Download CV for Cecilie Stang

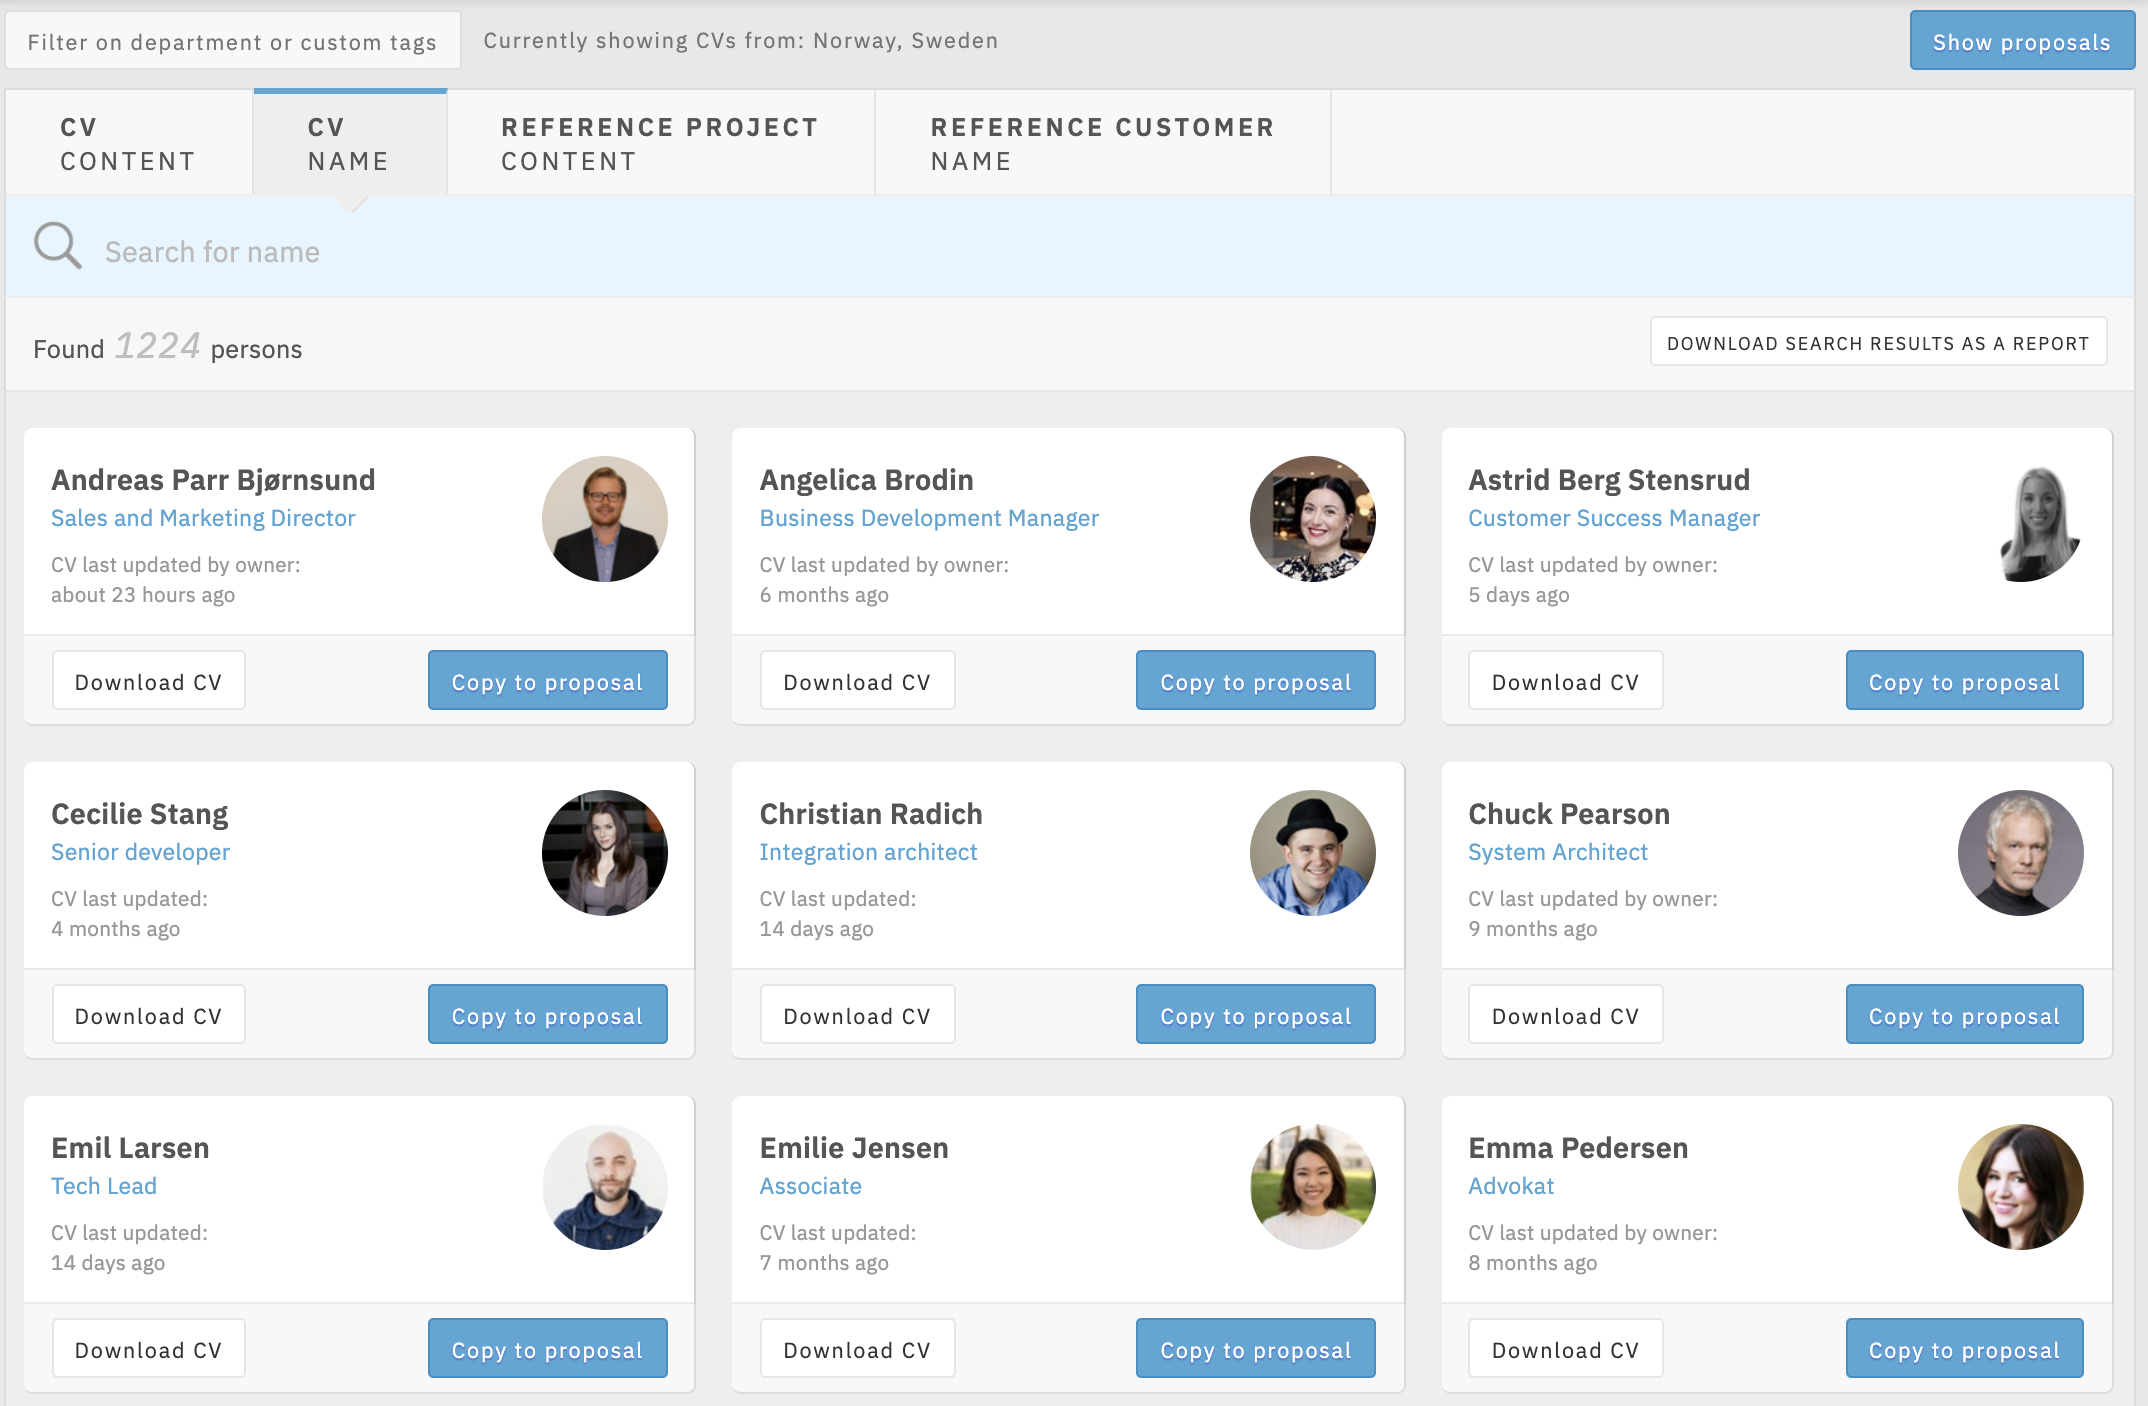(149, 1016)
